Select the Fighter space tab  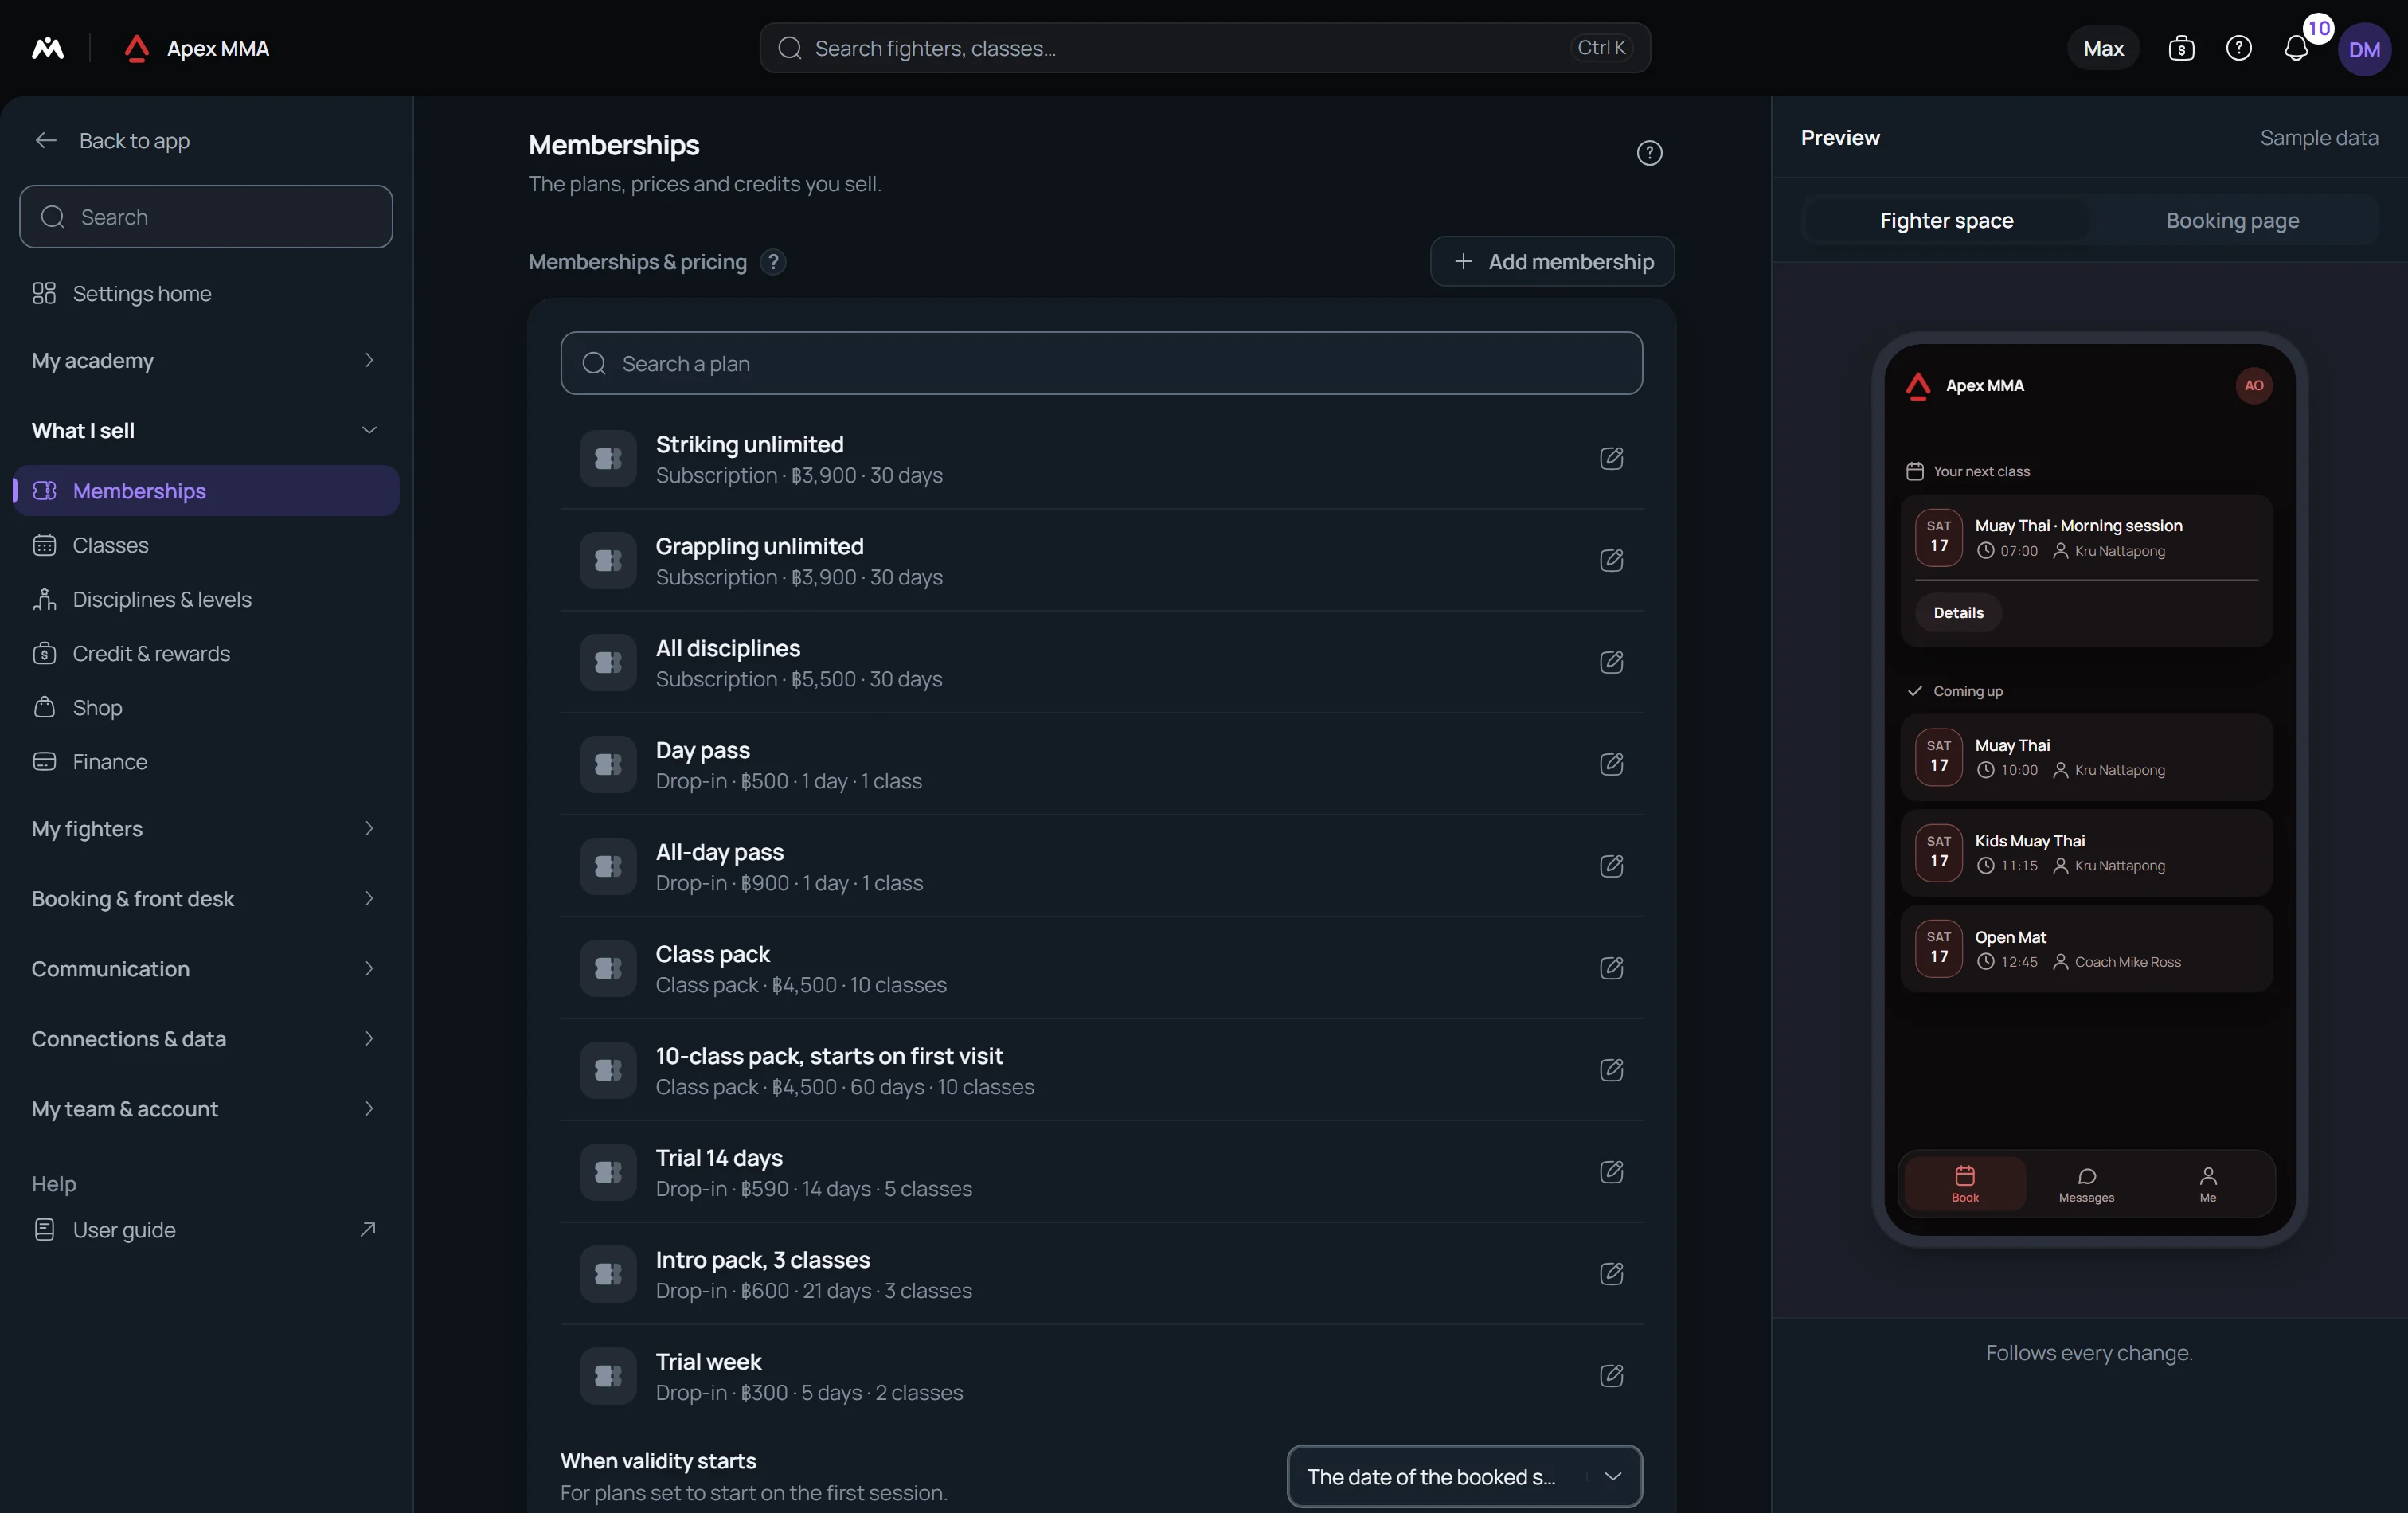pyautogui.click(x=1946, y=220)
